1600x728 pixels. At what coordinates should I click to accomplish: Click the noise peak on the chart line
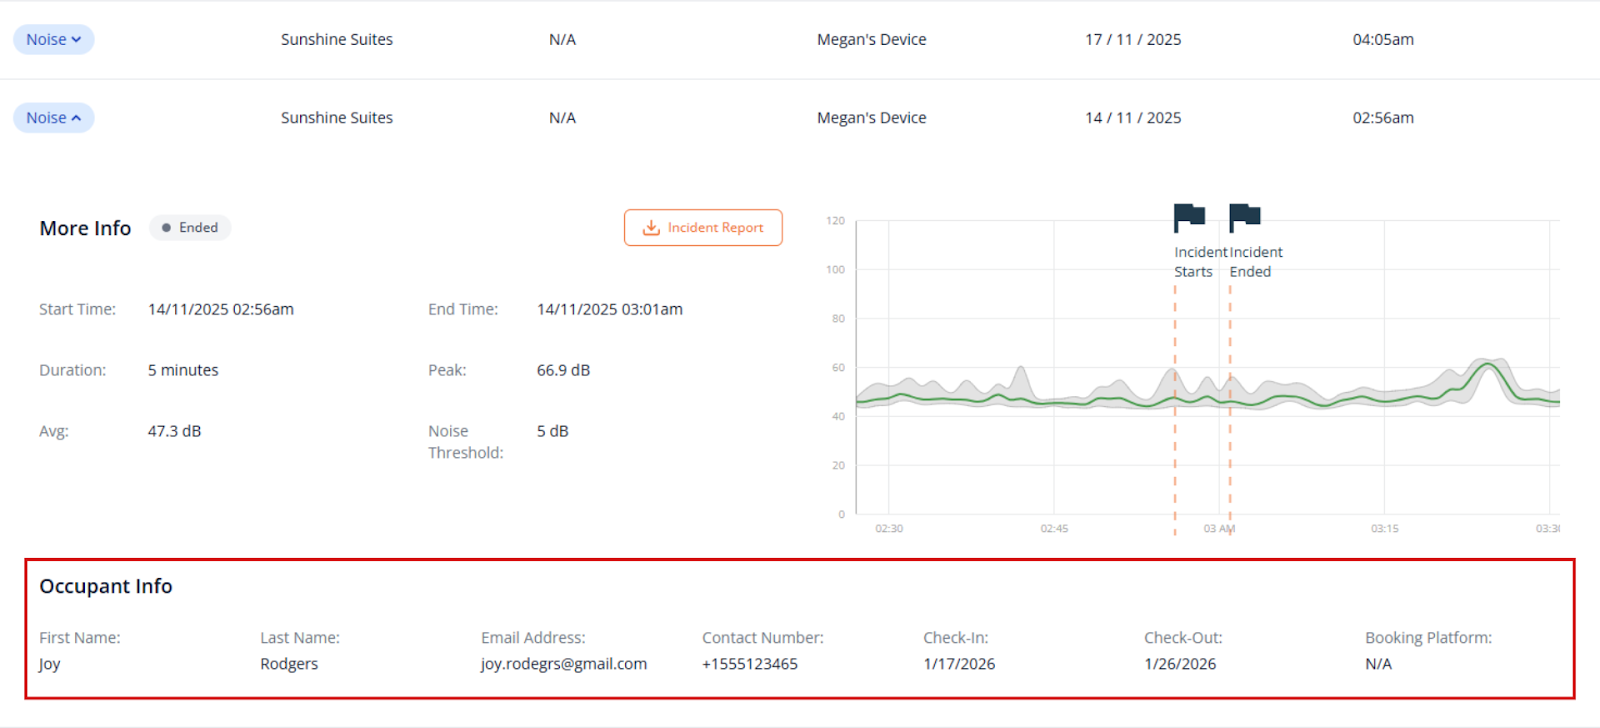pyautogui.click(x=1490, y=366)
